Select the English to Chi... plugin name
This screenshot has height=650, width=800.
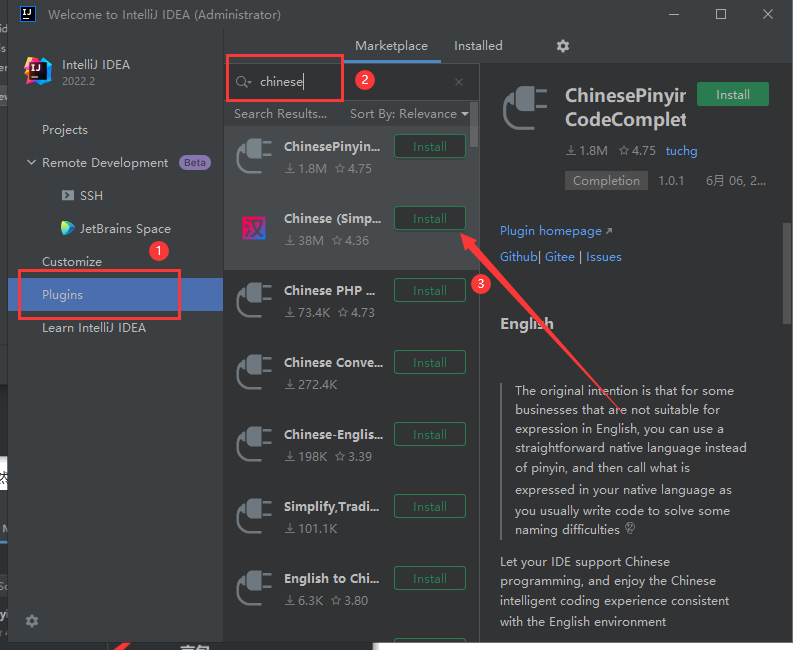click(x=332, y=578)
